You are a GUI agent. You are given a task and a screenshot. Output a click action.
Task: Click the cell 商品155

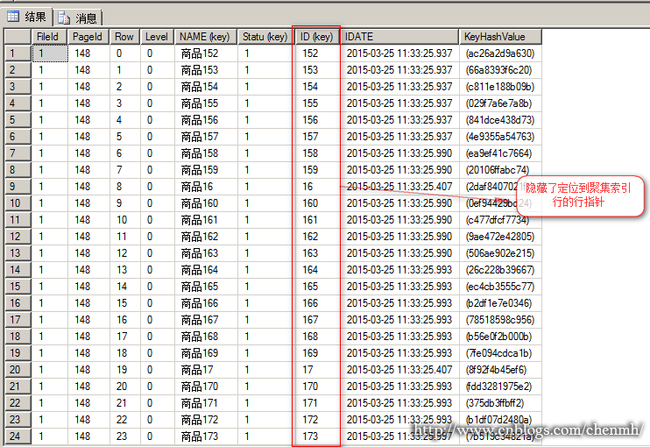205,103
